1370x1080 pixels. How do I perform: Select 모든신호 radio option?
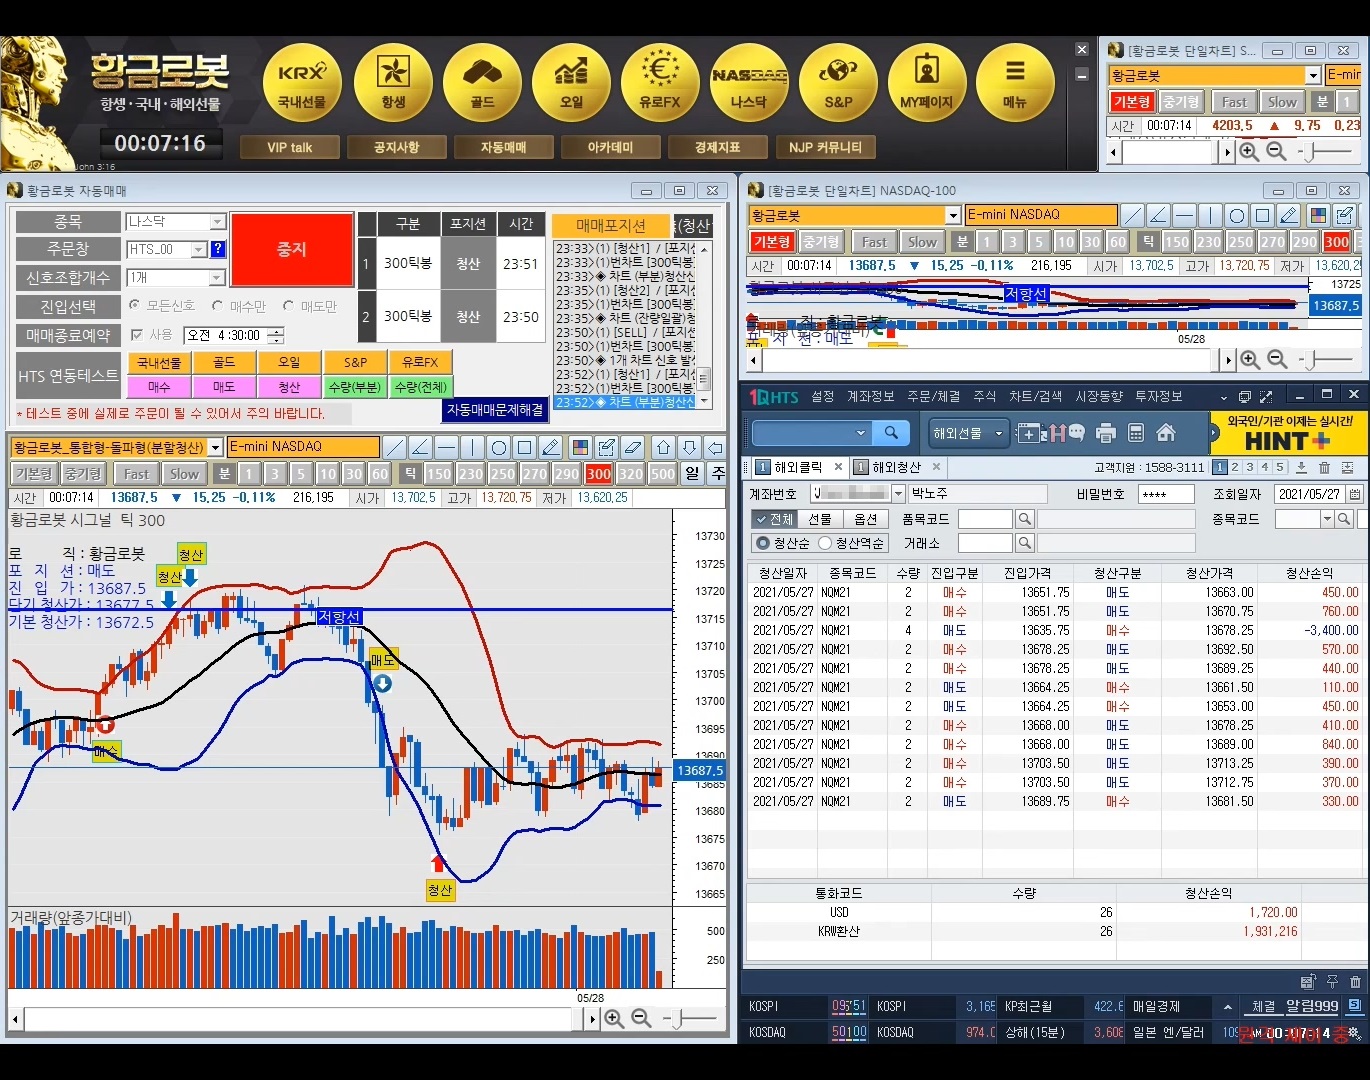point(135,305)
